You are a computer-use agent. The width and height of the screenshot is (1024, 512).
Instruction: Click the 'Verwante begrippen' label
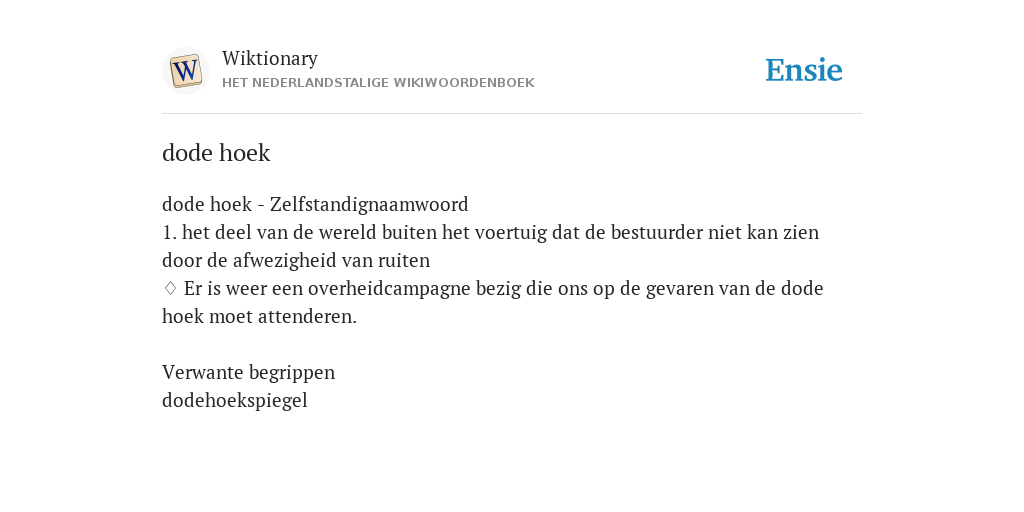point(248,372)
